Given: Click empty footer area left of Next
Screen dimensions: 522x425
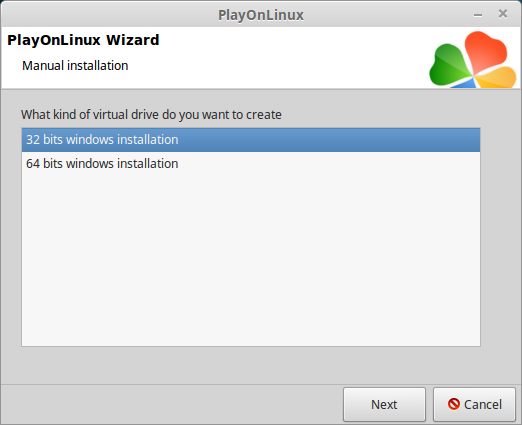Looking at the screenshot, I should coord(167,404).
